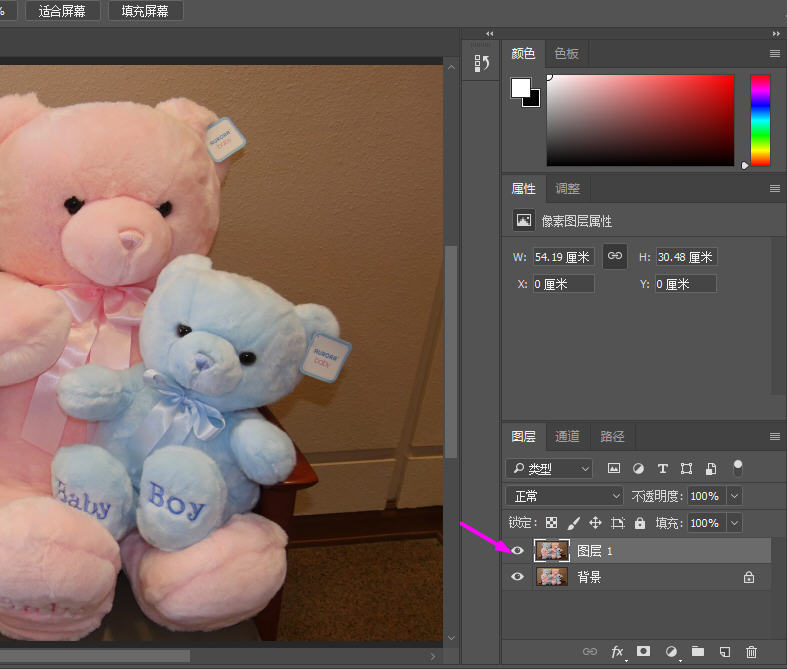
Task: Link width and height chain icon
Action: 615,257
